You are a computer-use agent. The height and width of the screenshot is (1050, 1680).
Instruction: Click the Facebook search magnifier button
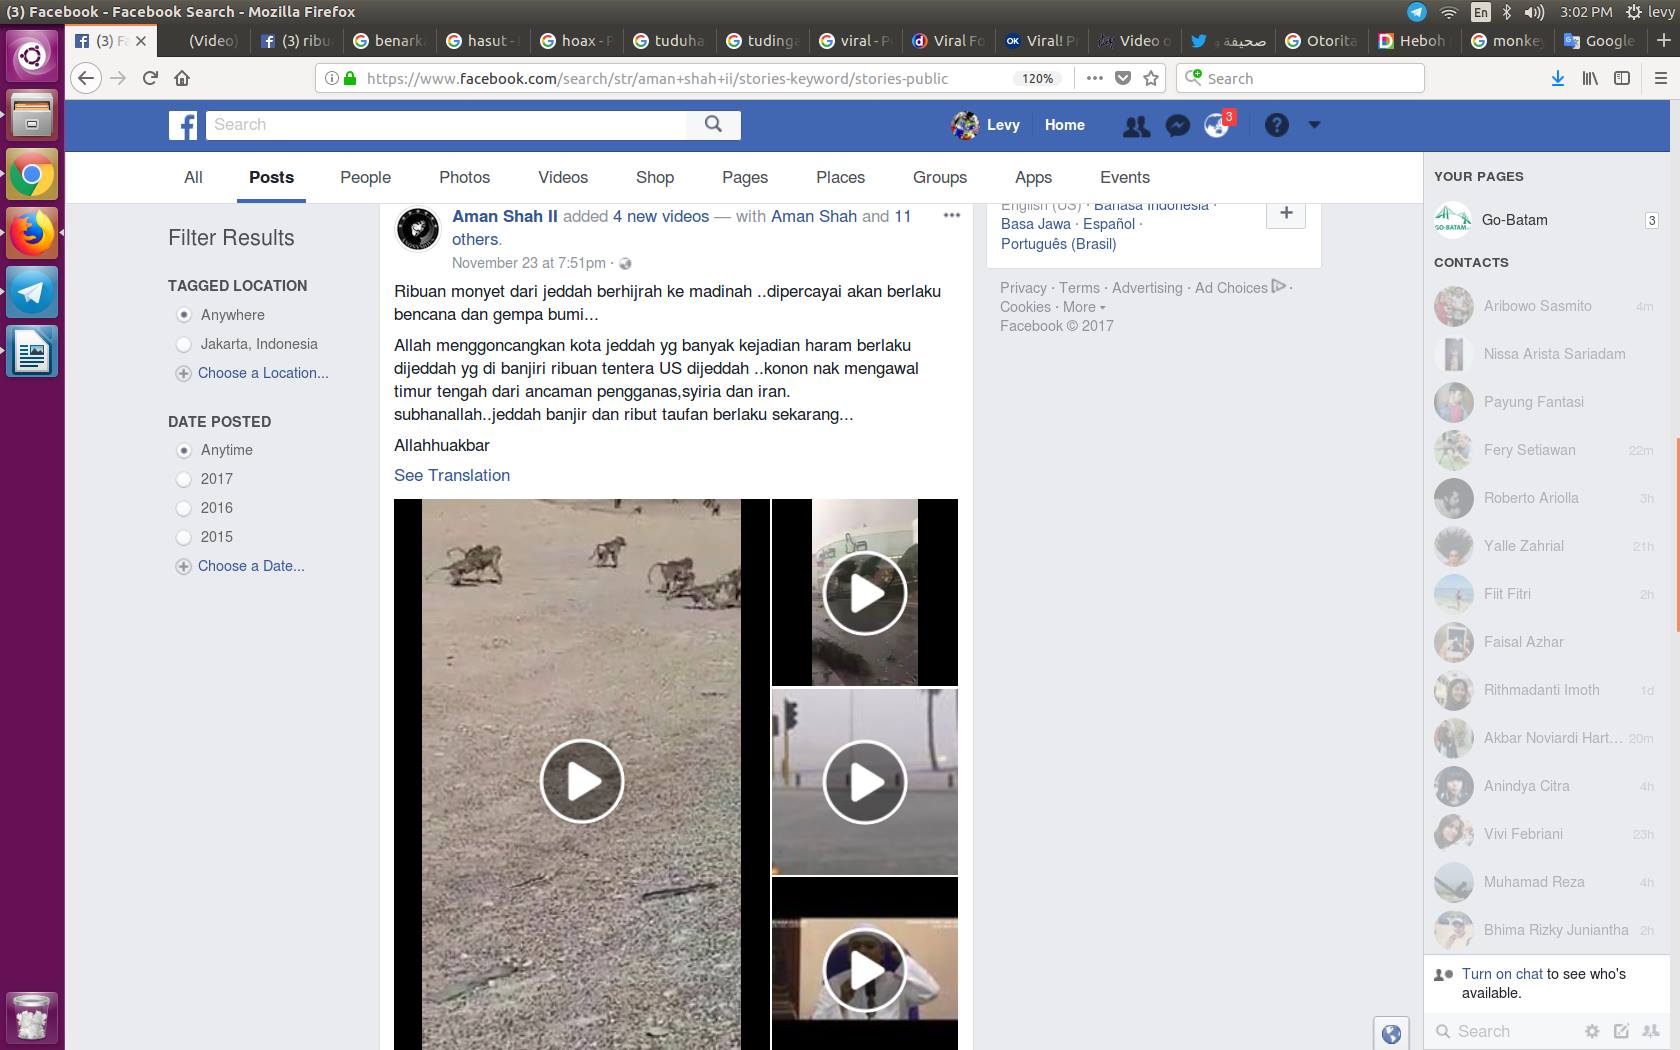[x=713, y=124]
